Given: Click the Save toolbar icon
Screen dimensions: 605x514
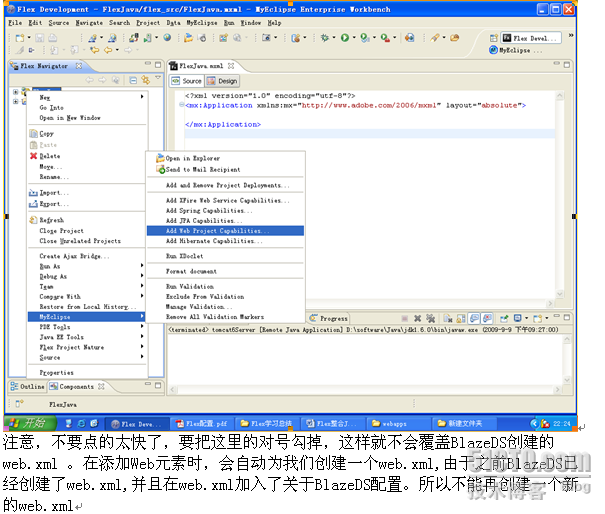Looking at the screenshot, I should (x=40, y=38).
